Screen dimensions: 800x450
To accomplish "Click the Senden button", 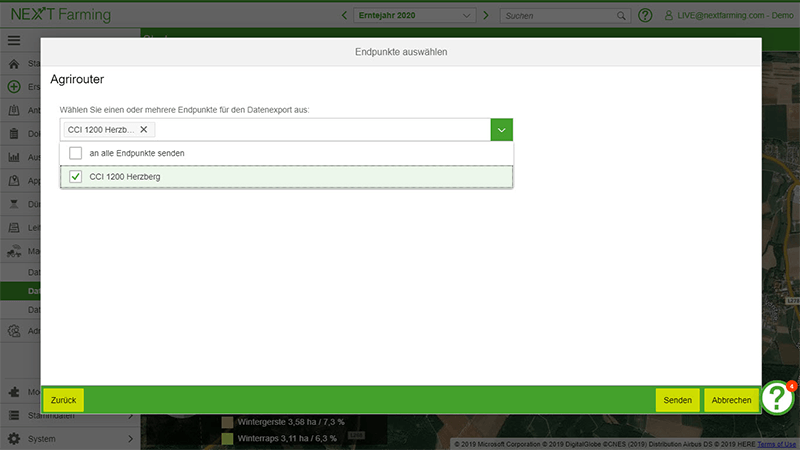I will pos(678,400).
